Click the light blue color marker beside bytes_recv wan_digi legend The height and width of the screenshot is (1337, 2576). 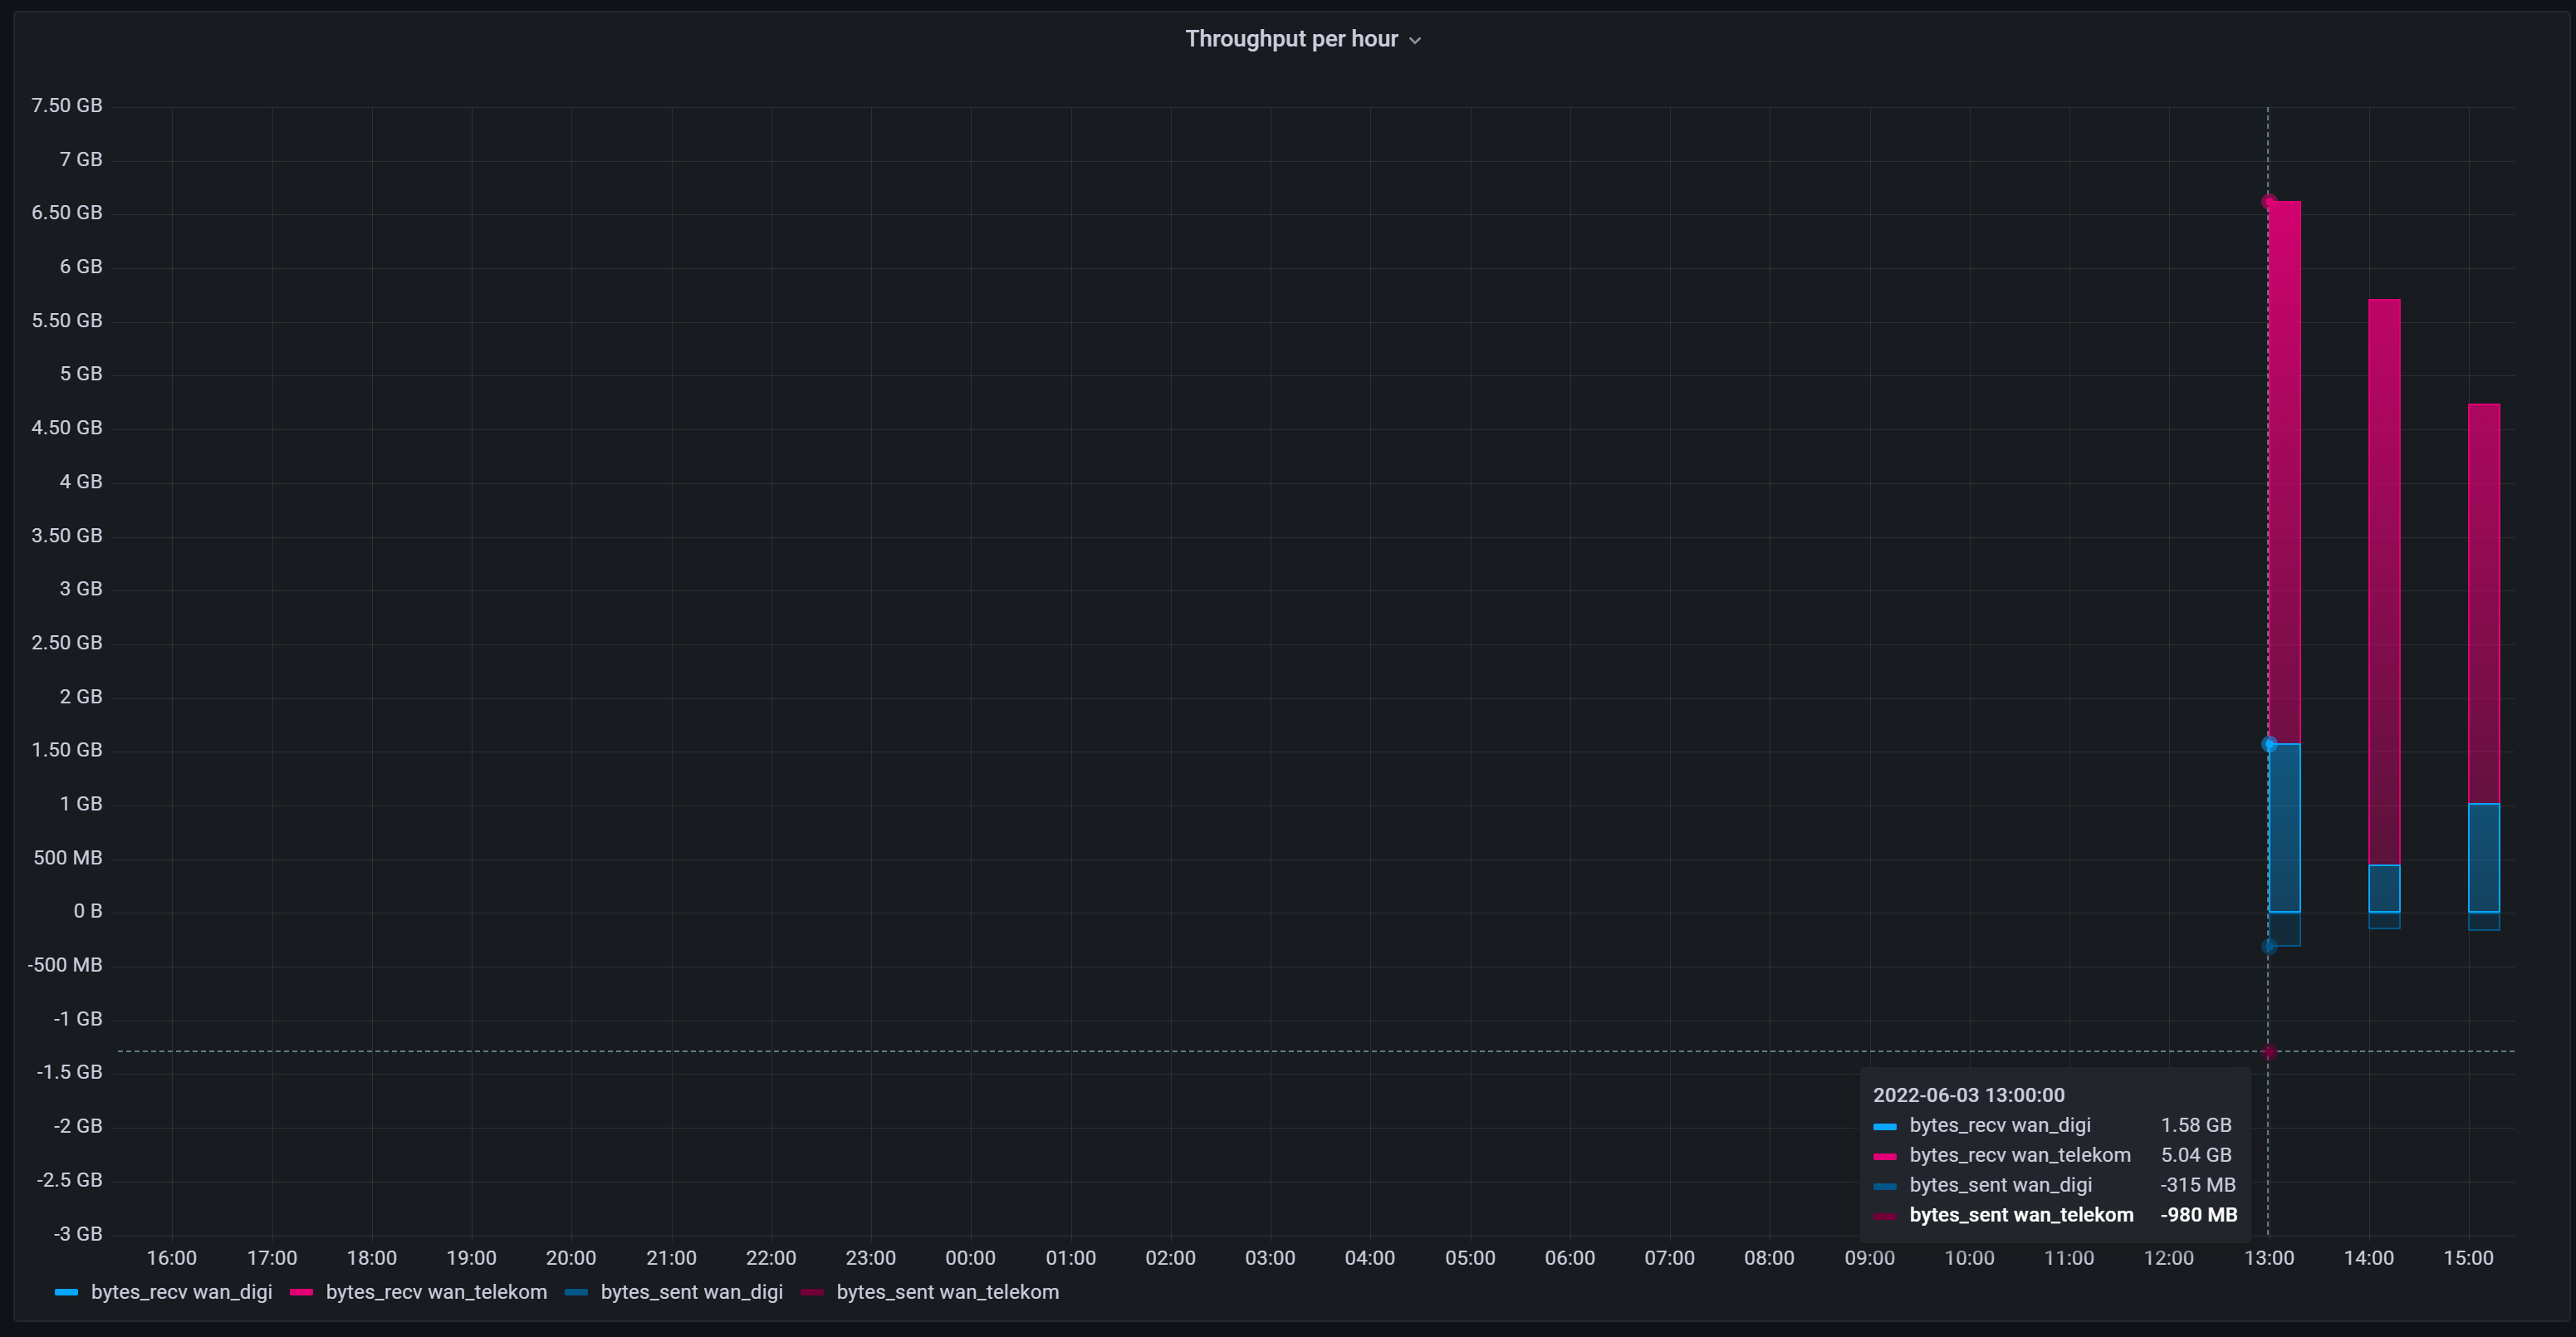click(x=66, y=1293)
